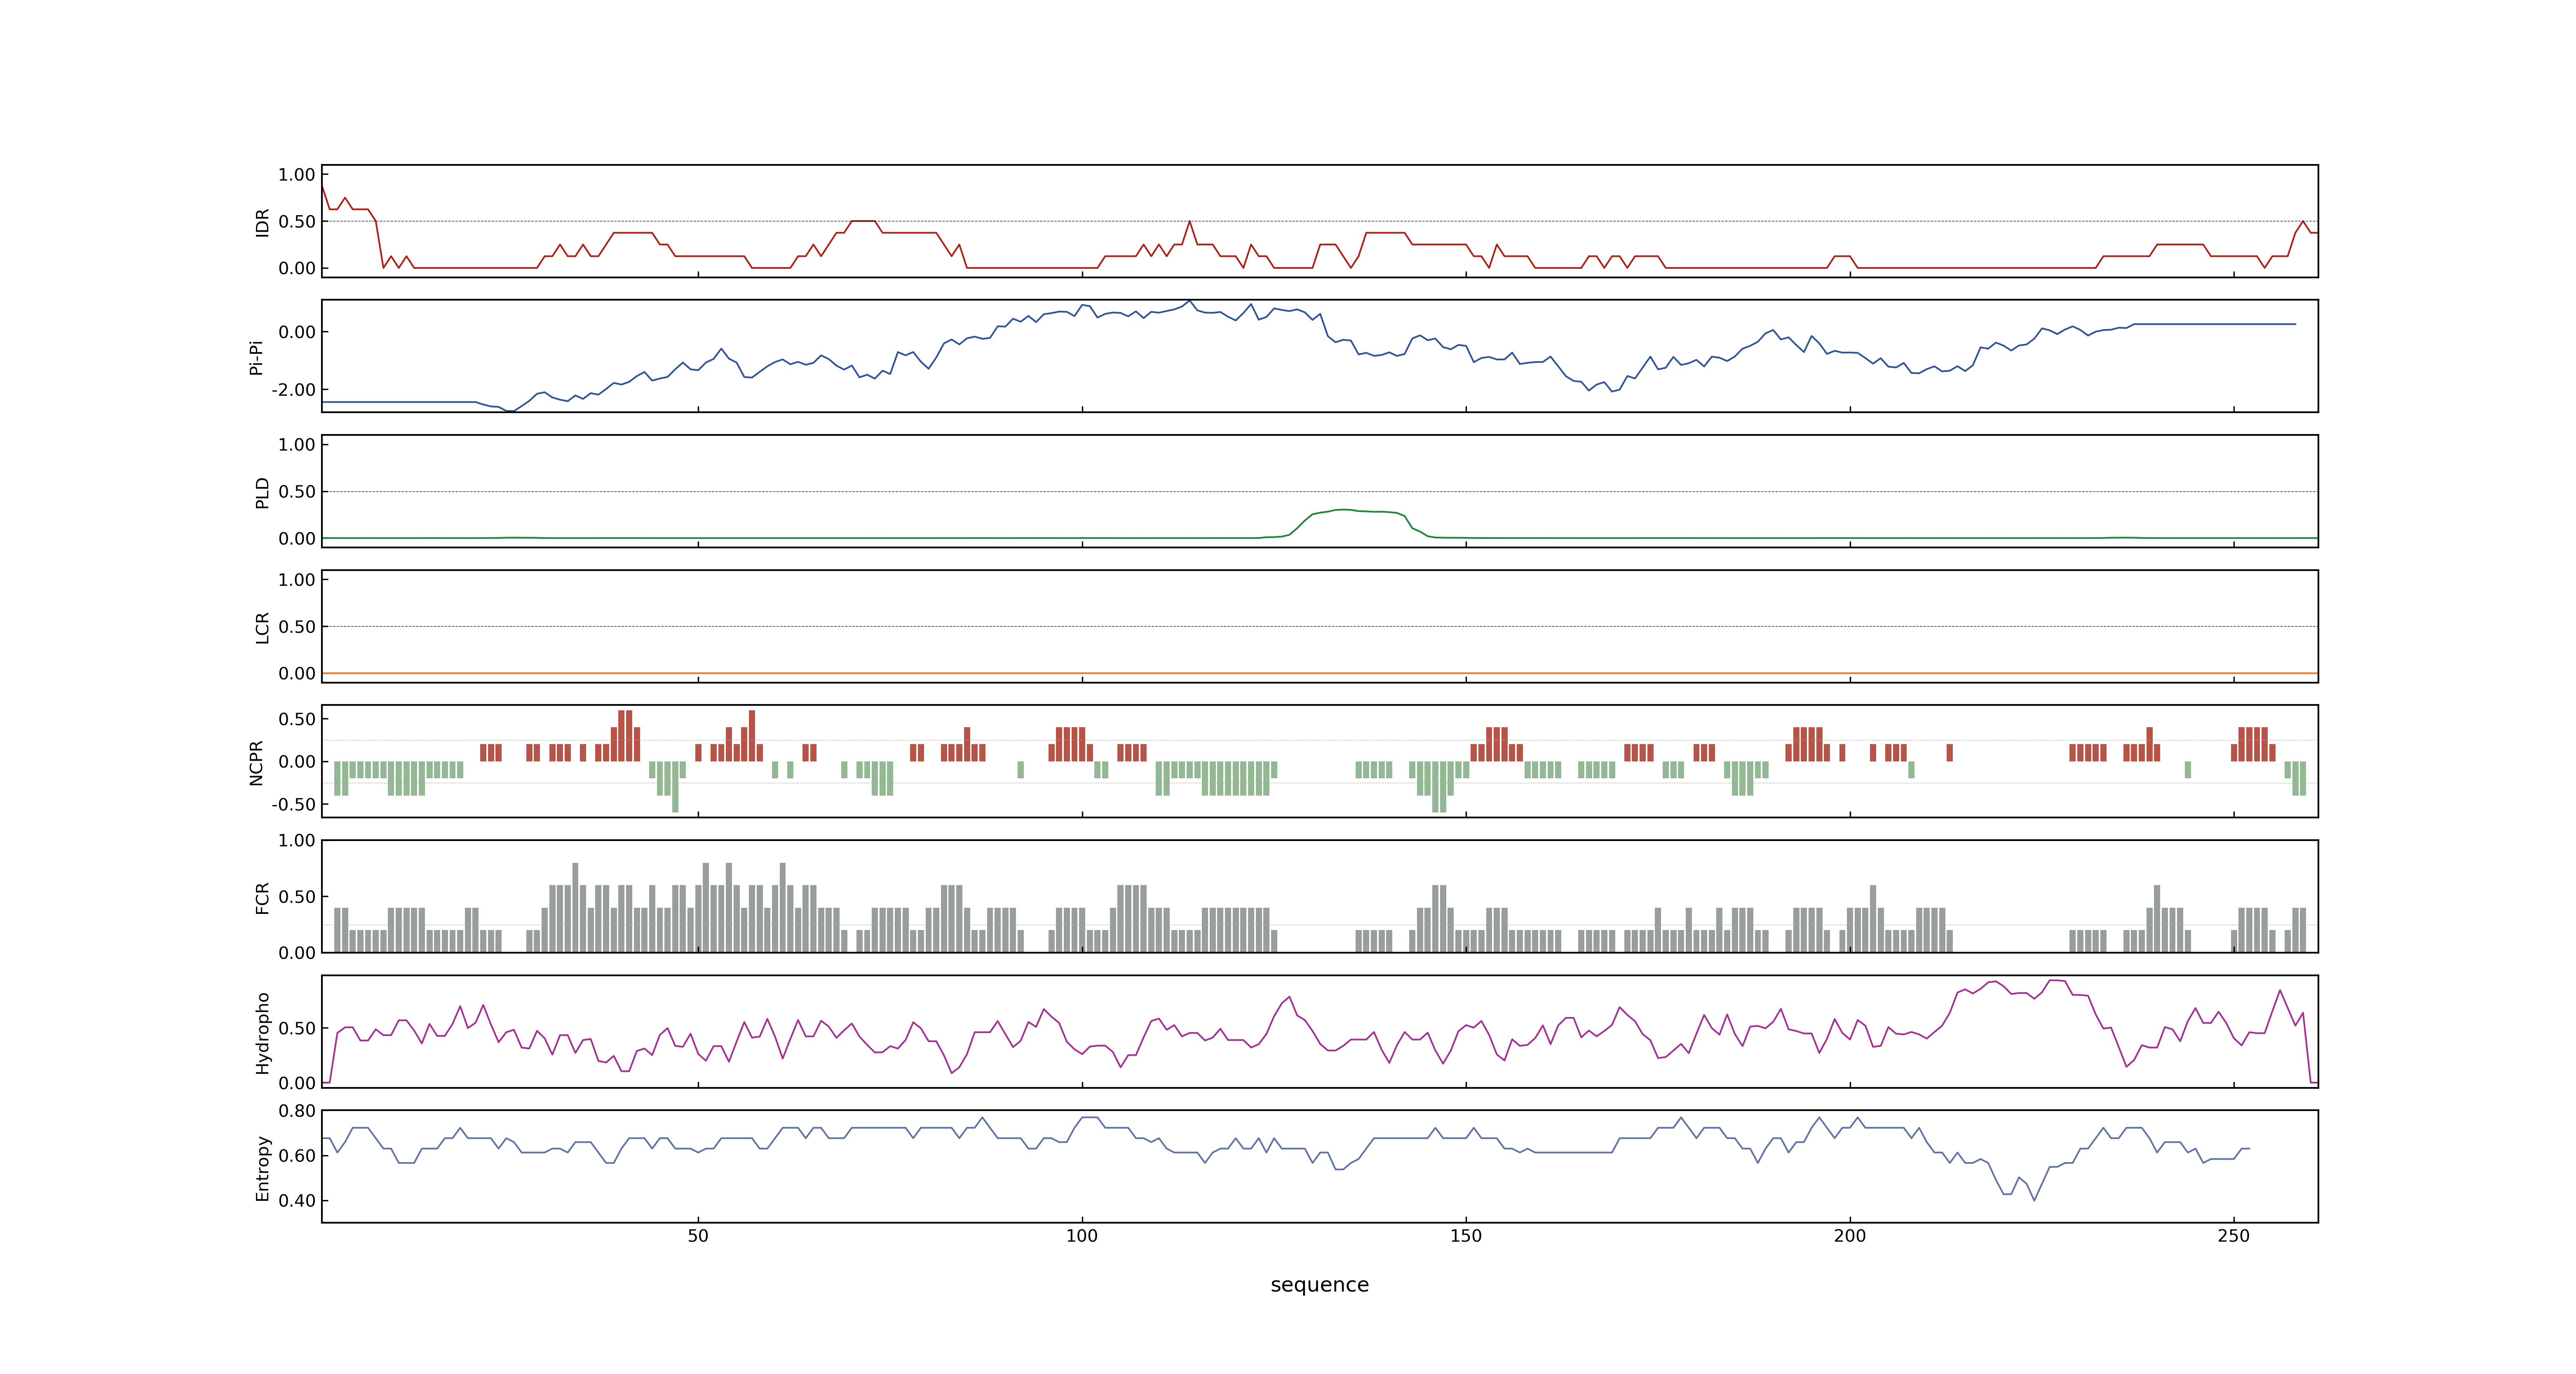Click the 0.00 tick on NCPR axis
This screenshot has height=1374, width=2576.
297,762
